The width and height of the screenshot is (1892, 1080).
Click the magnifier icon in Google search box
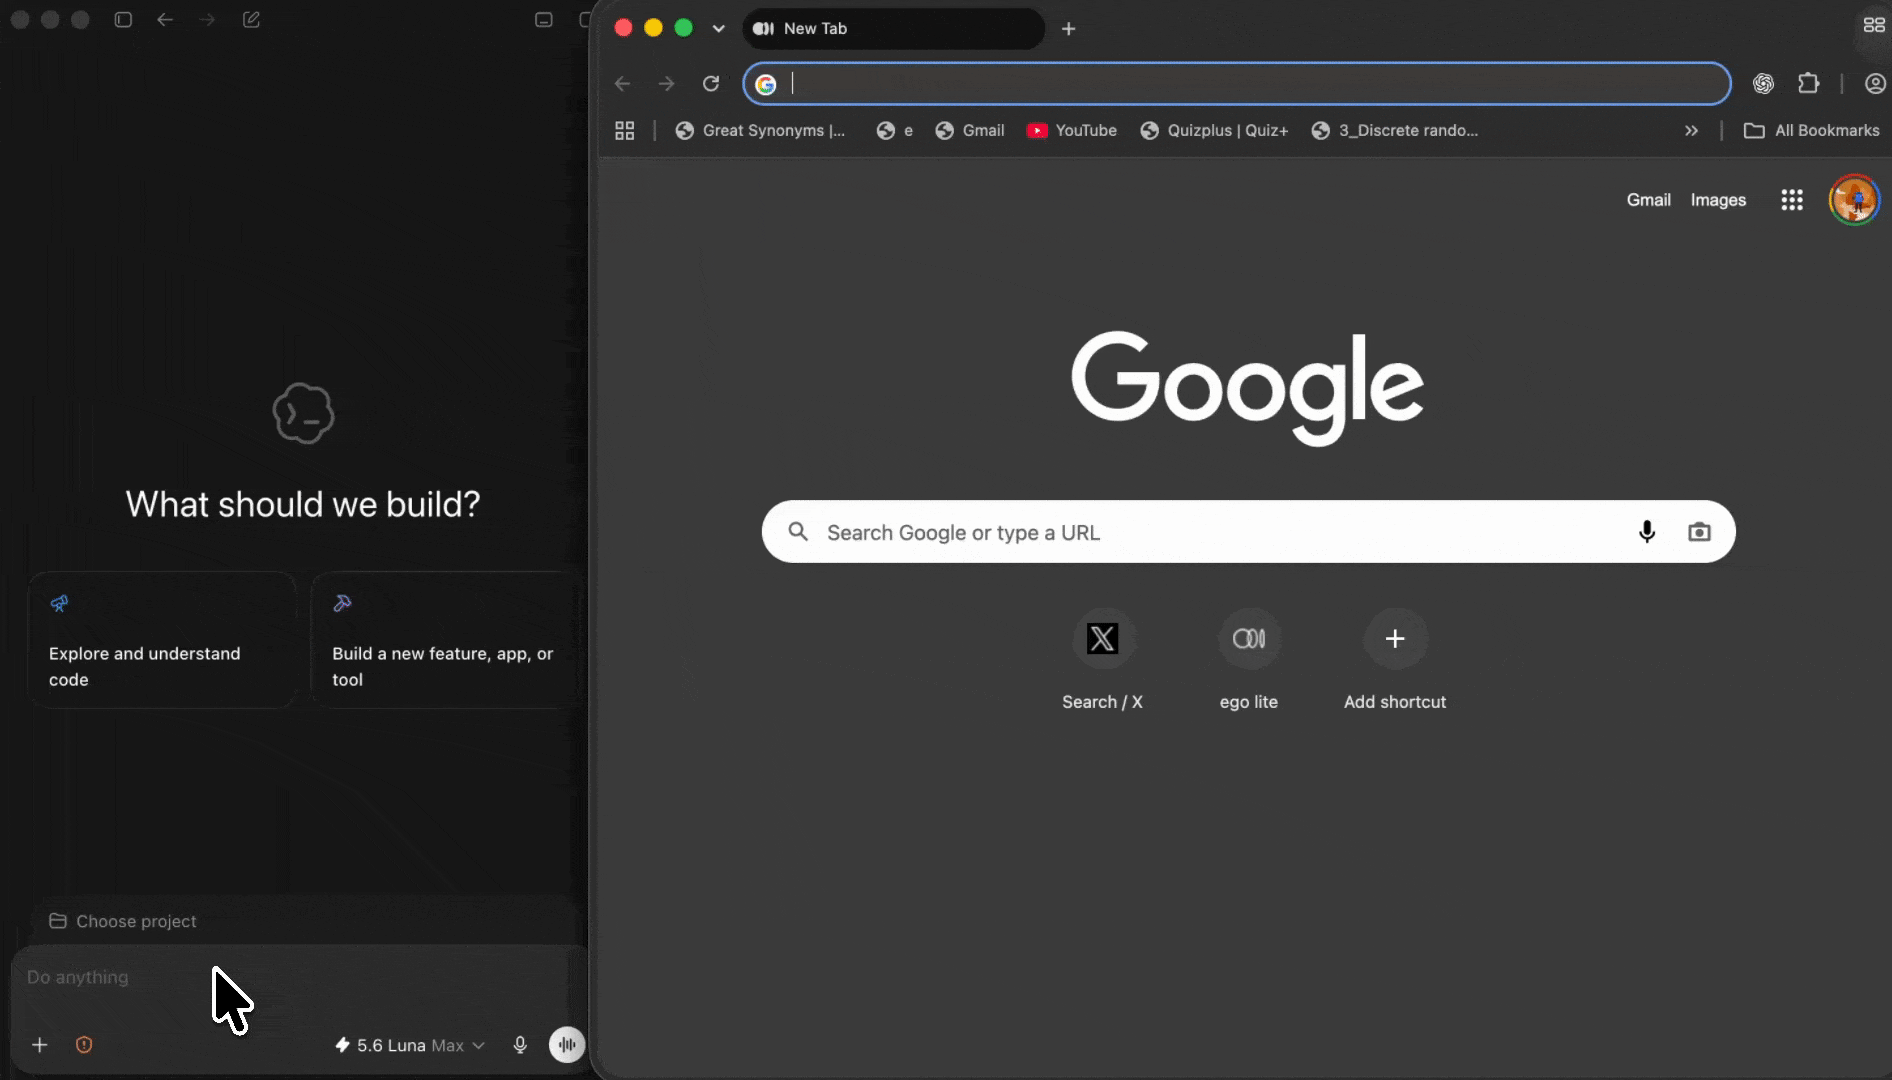point(798,532)
